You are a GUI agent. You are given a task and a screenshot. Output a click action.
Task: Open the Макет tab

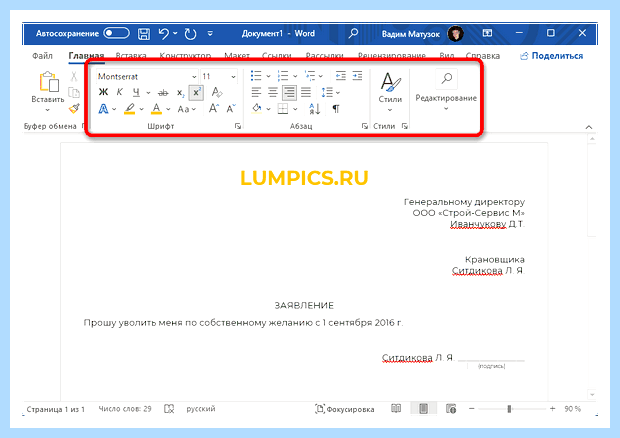[237, 56]
